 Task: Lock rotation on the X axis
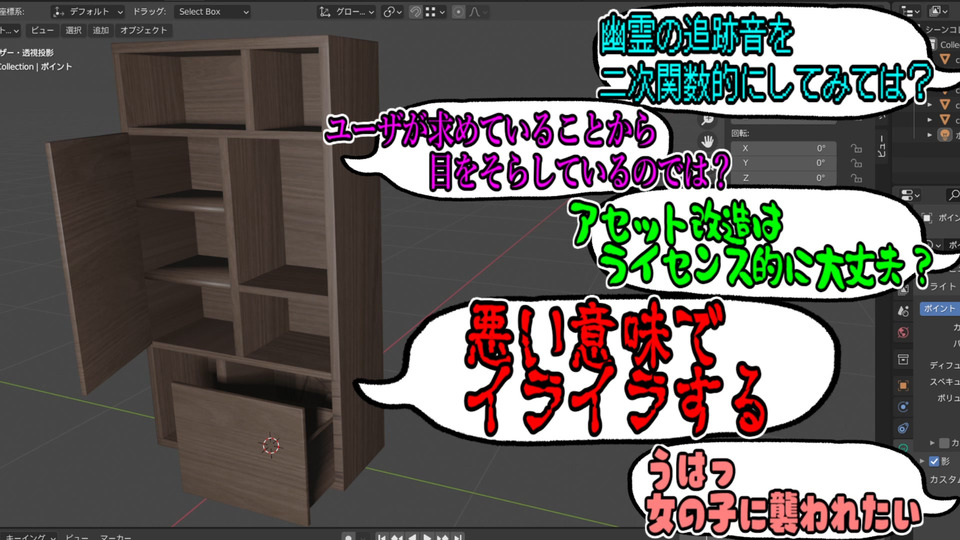click(856, 148)
